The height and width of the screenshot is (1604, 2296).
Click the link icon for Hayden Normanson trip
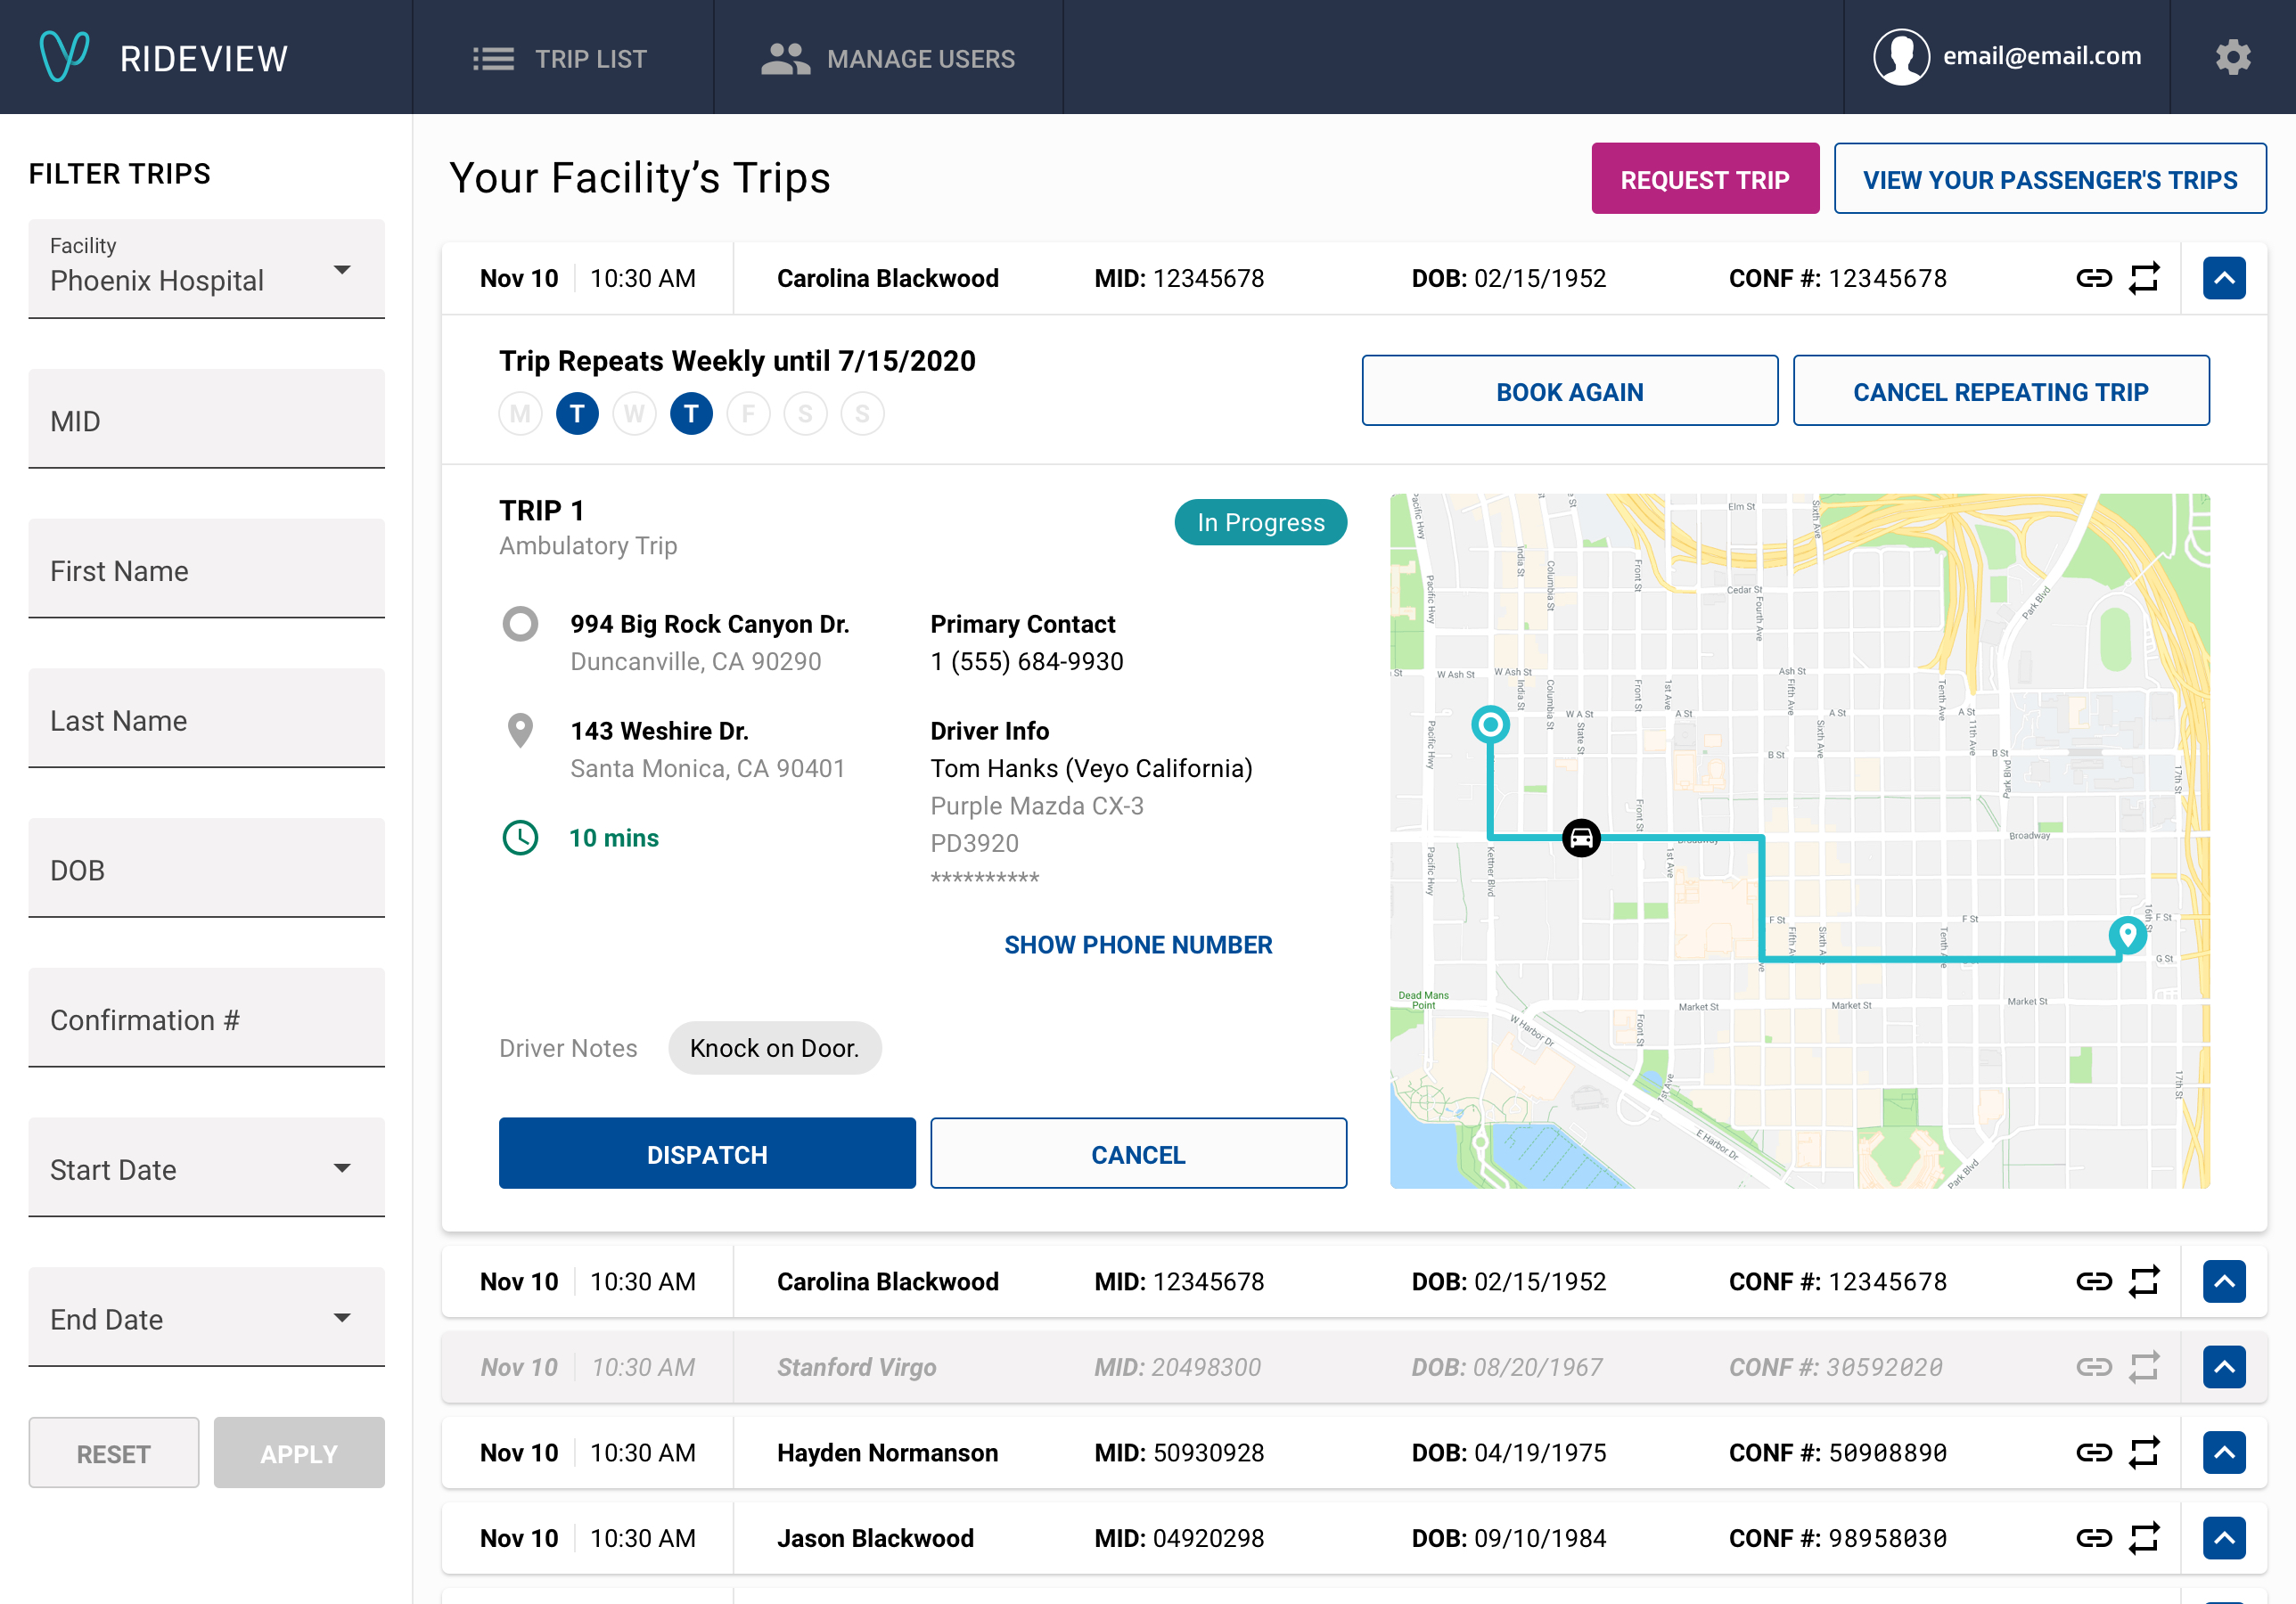(x=2094, y=1451)
